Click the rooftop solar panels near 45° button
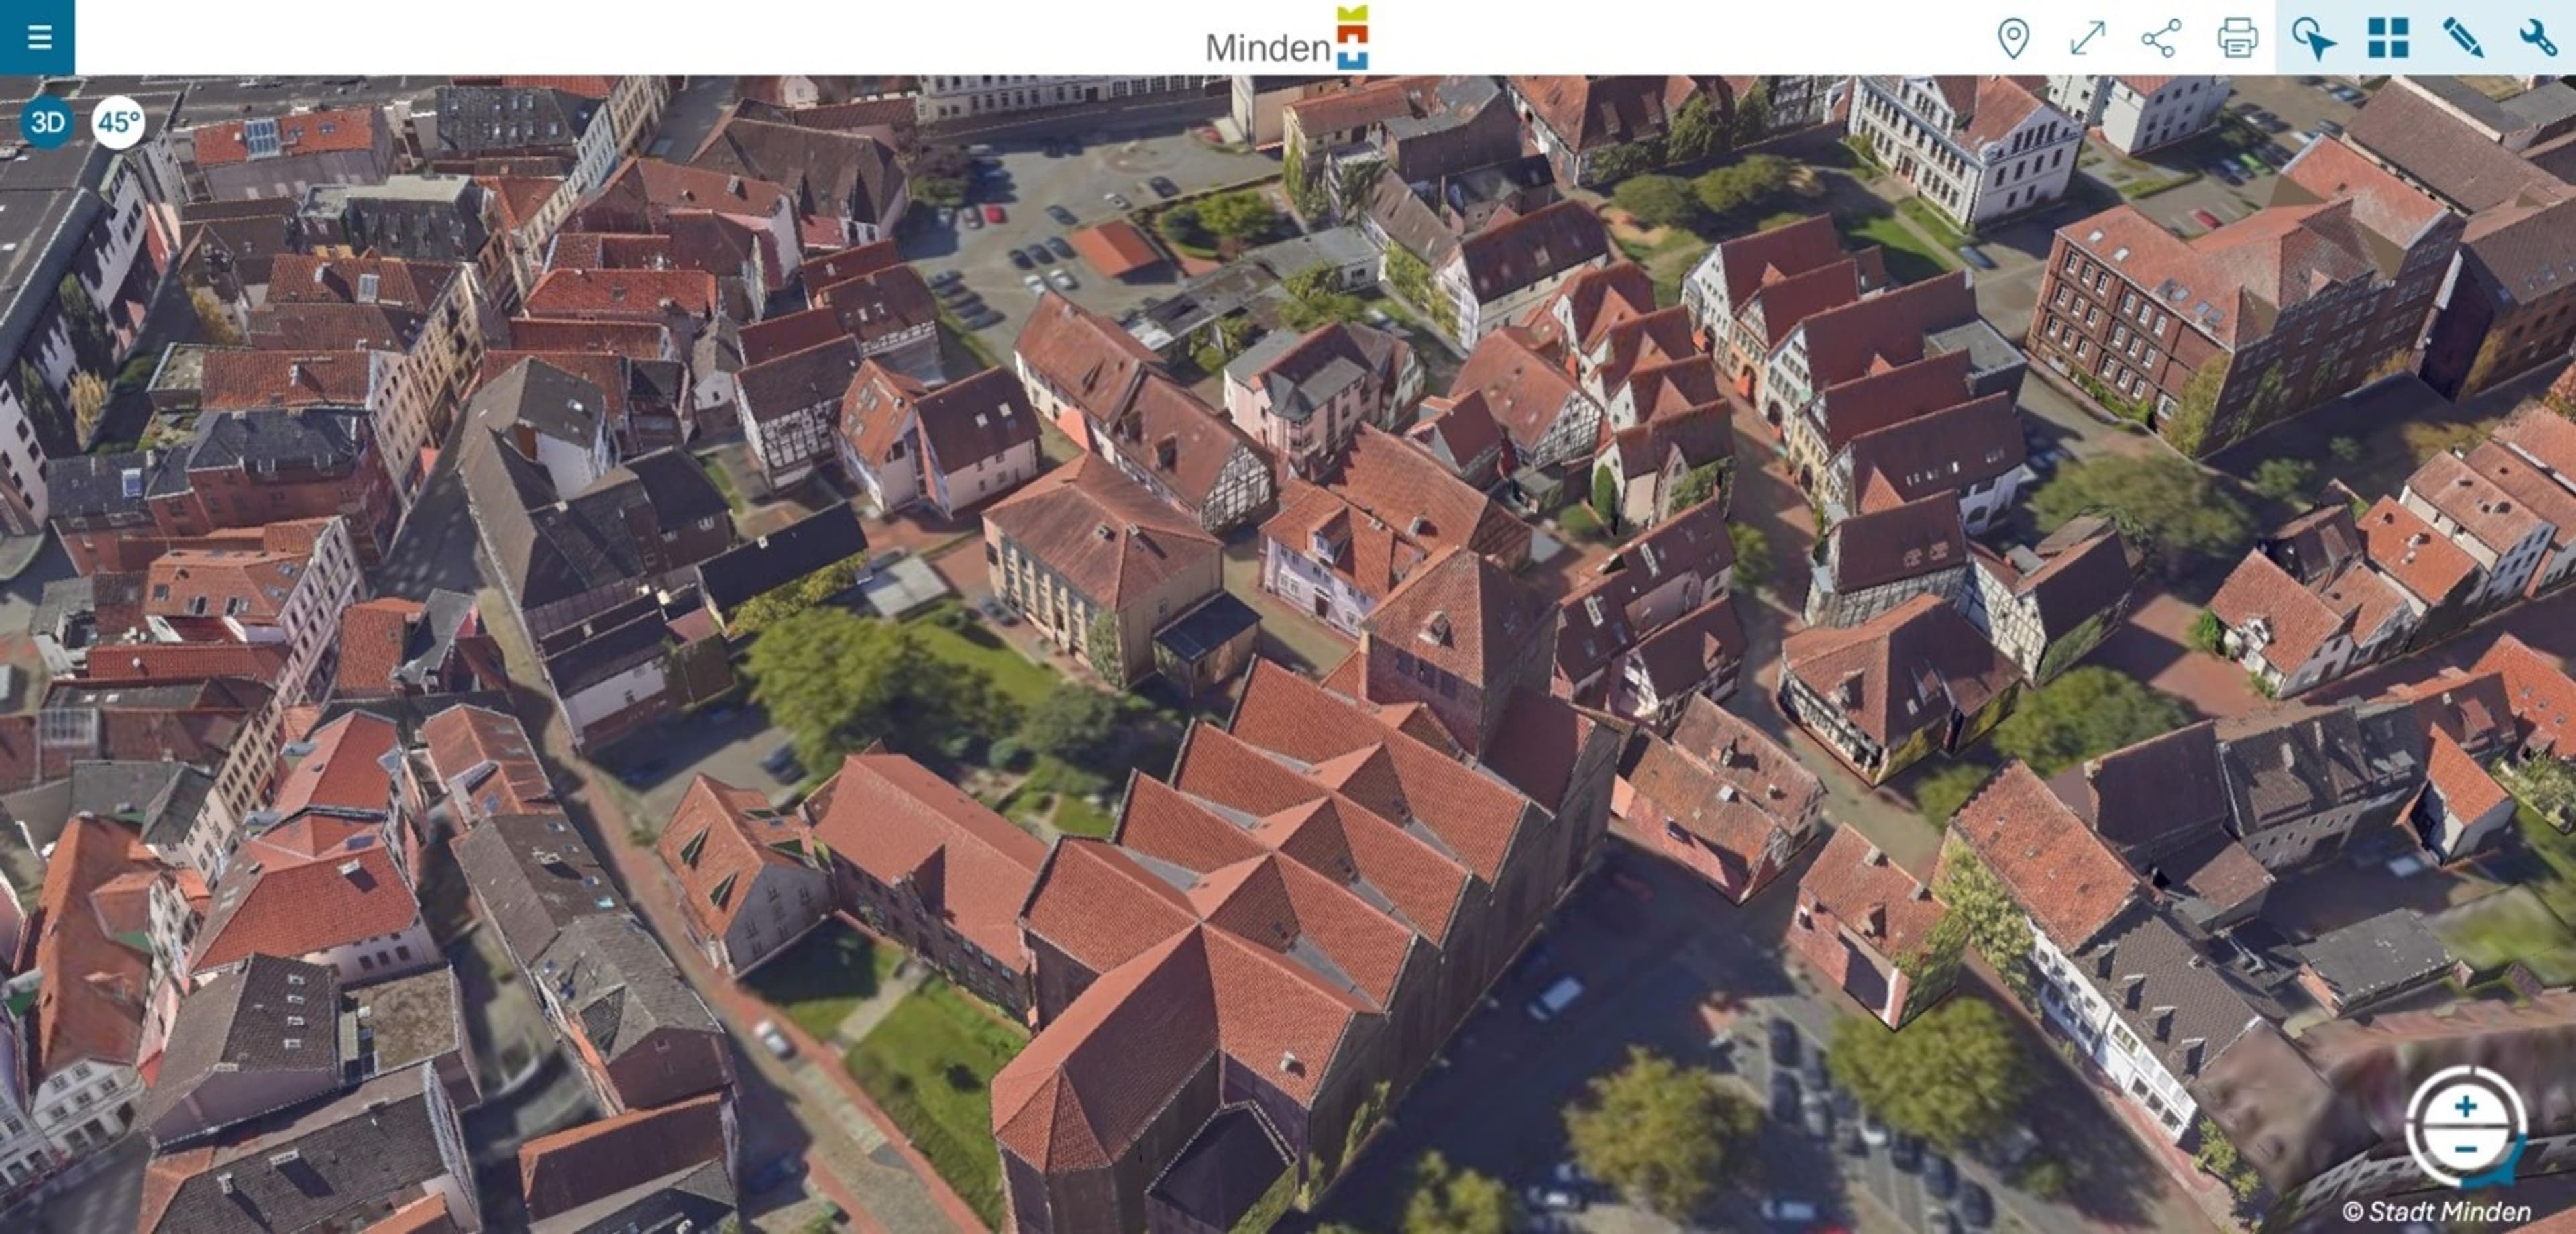The width and height of the screenshot is (2576, 1234). pyautogui.click(x=262, y=137)
